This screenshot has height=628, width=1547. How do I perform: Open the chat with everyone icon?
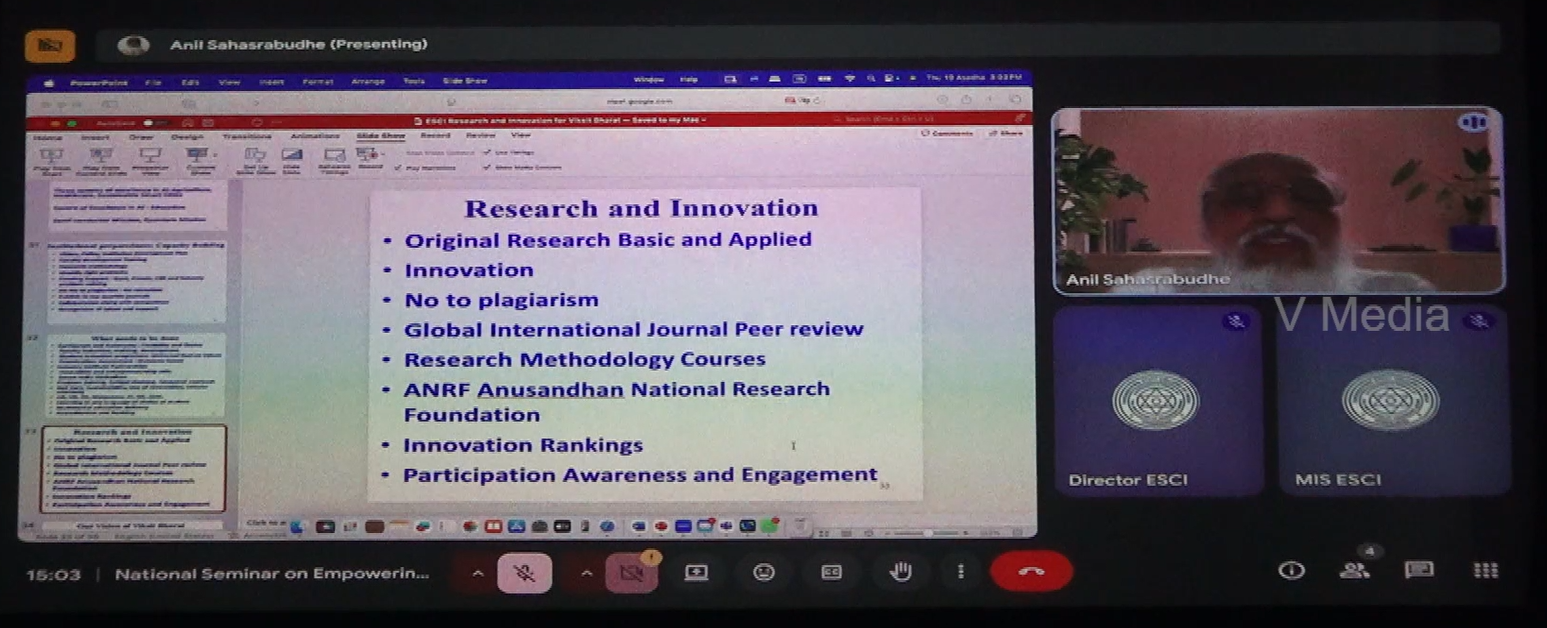(1419, 570)
